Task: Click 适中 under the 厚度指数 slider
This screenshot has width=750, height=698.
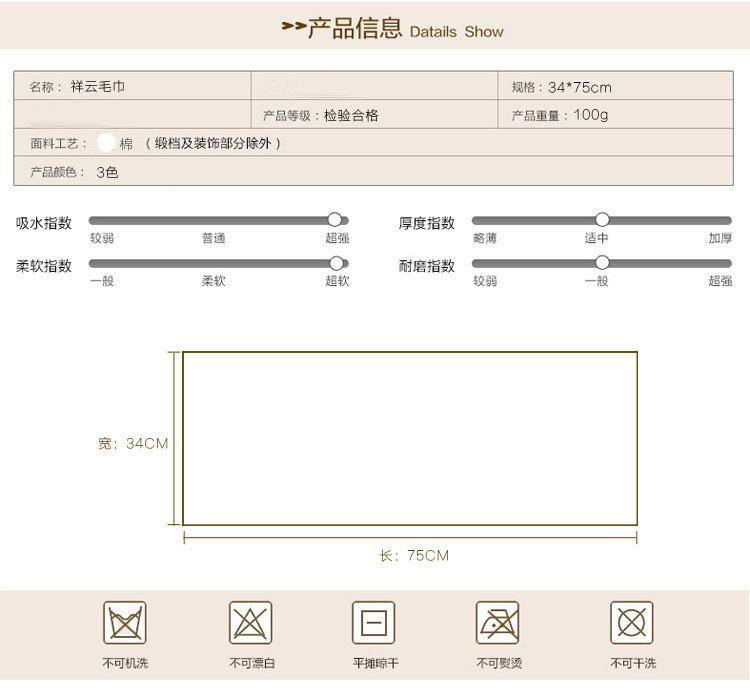Action: 596,238
